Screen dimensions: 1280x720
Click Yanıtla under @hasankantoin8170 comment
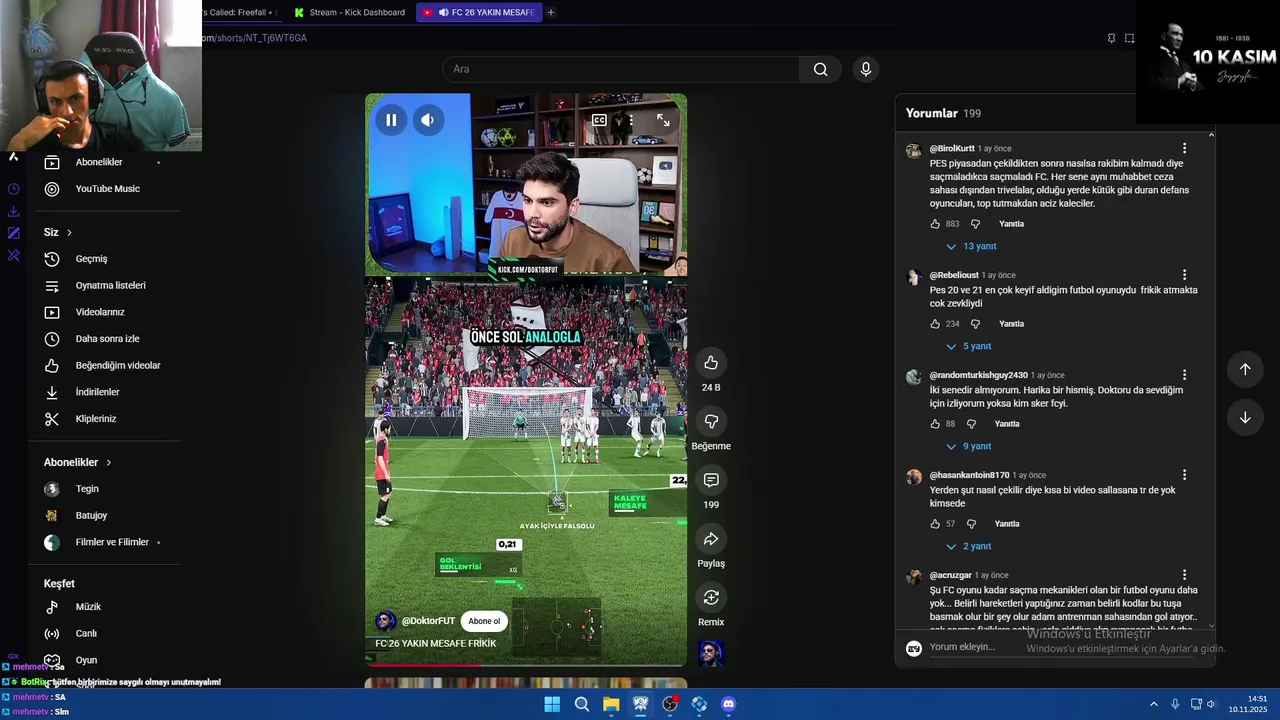pos(1007,524)
